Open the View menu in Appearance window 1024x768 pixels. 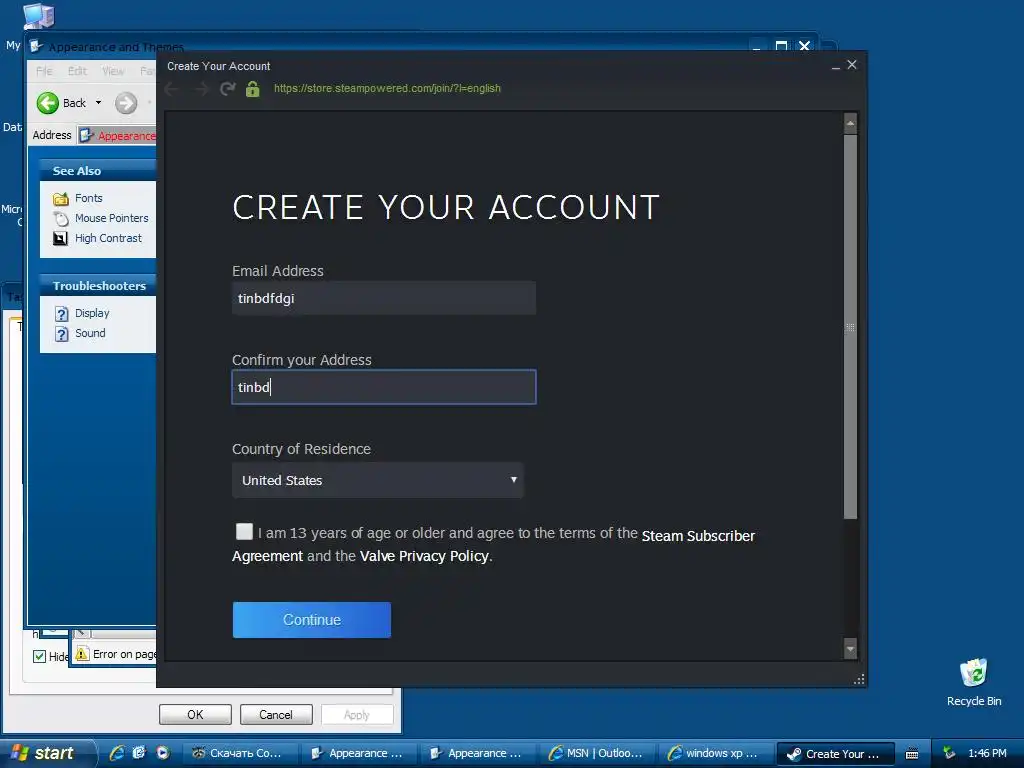(x=113, y=71)
